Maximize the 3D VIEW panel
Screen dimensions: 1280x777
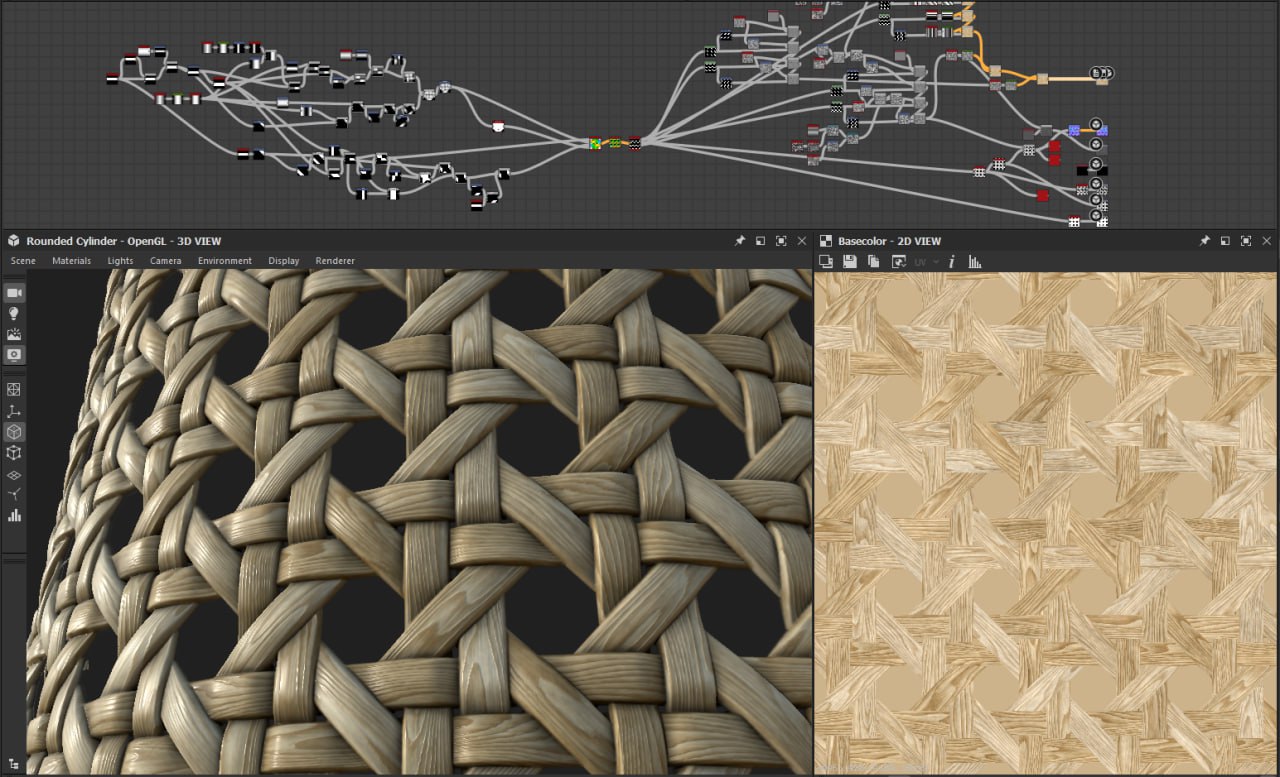[781, 241]
